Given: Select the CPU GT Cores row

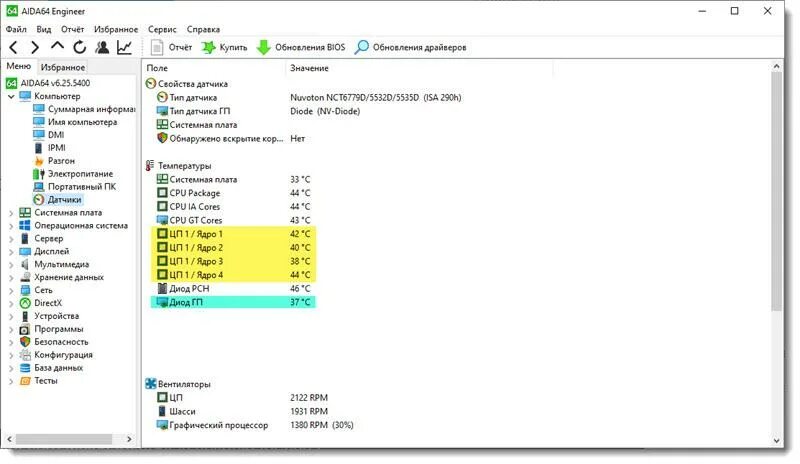Looking at the screenshot, I should [233, 221].
